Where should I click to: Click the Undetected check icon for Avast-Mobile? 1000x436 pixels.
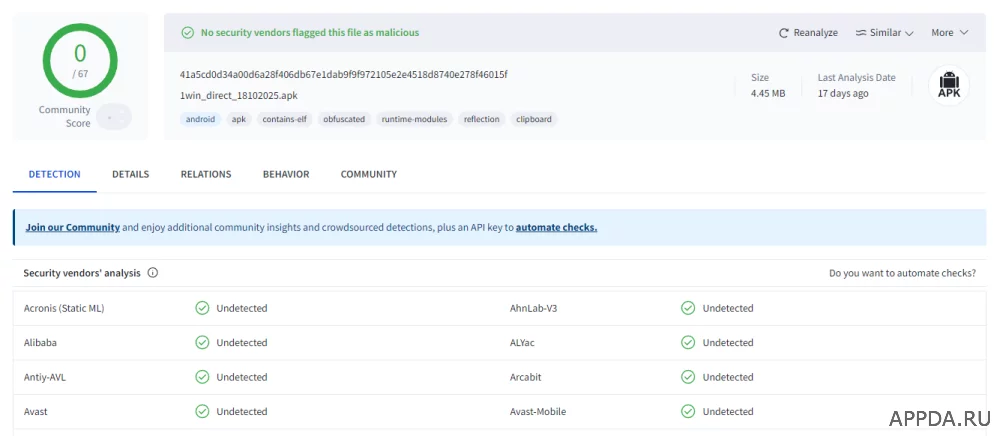(688, 412)
